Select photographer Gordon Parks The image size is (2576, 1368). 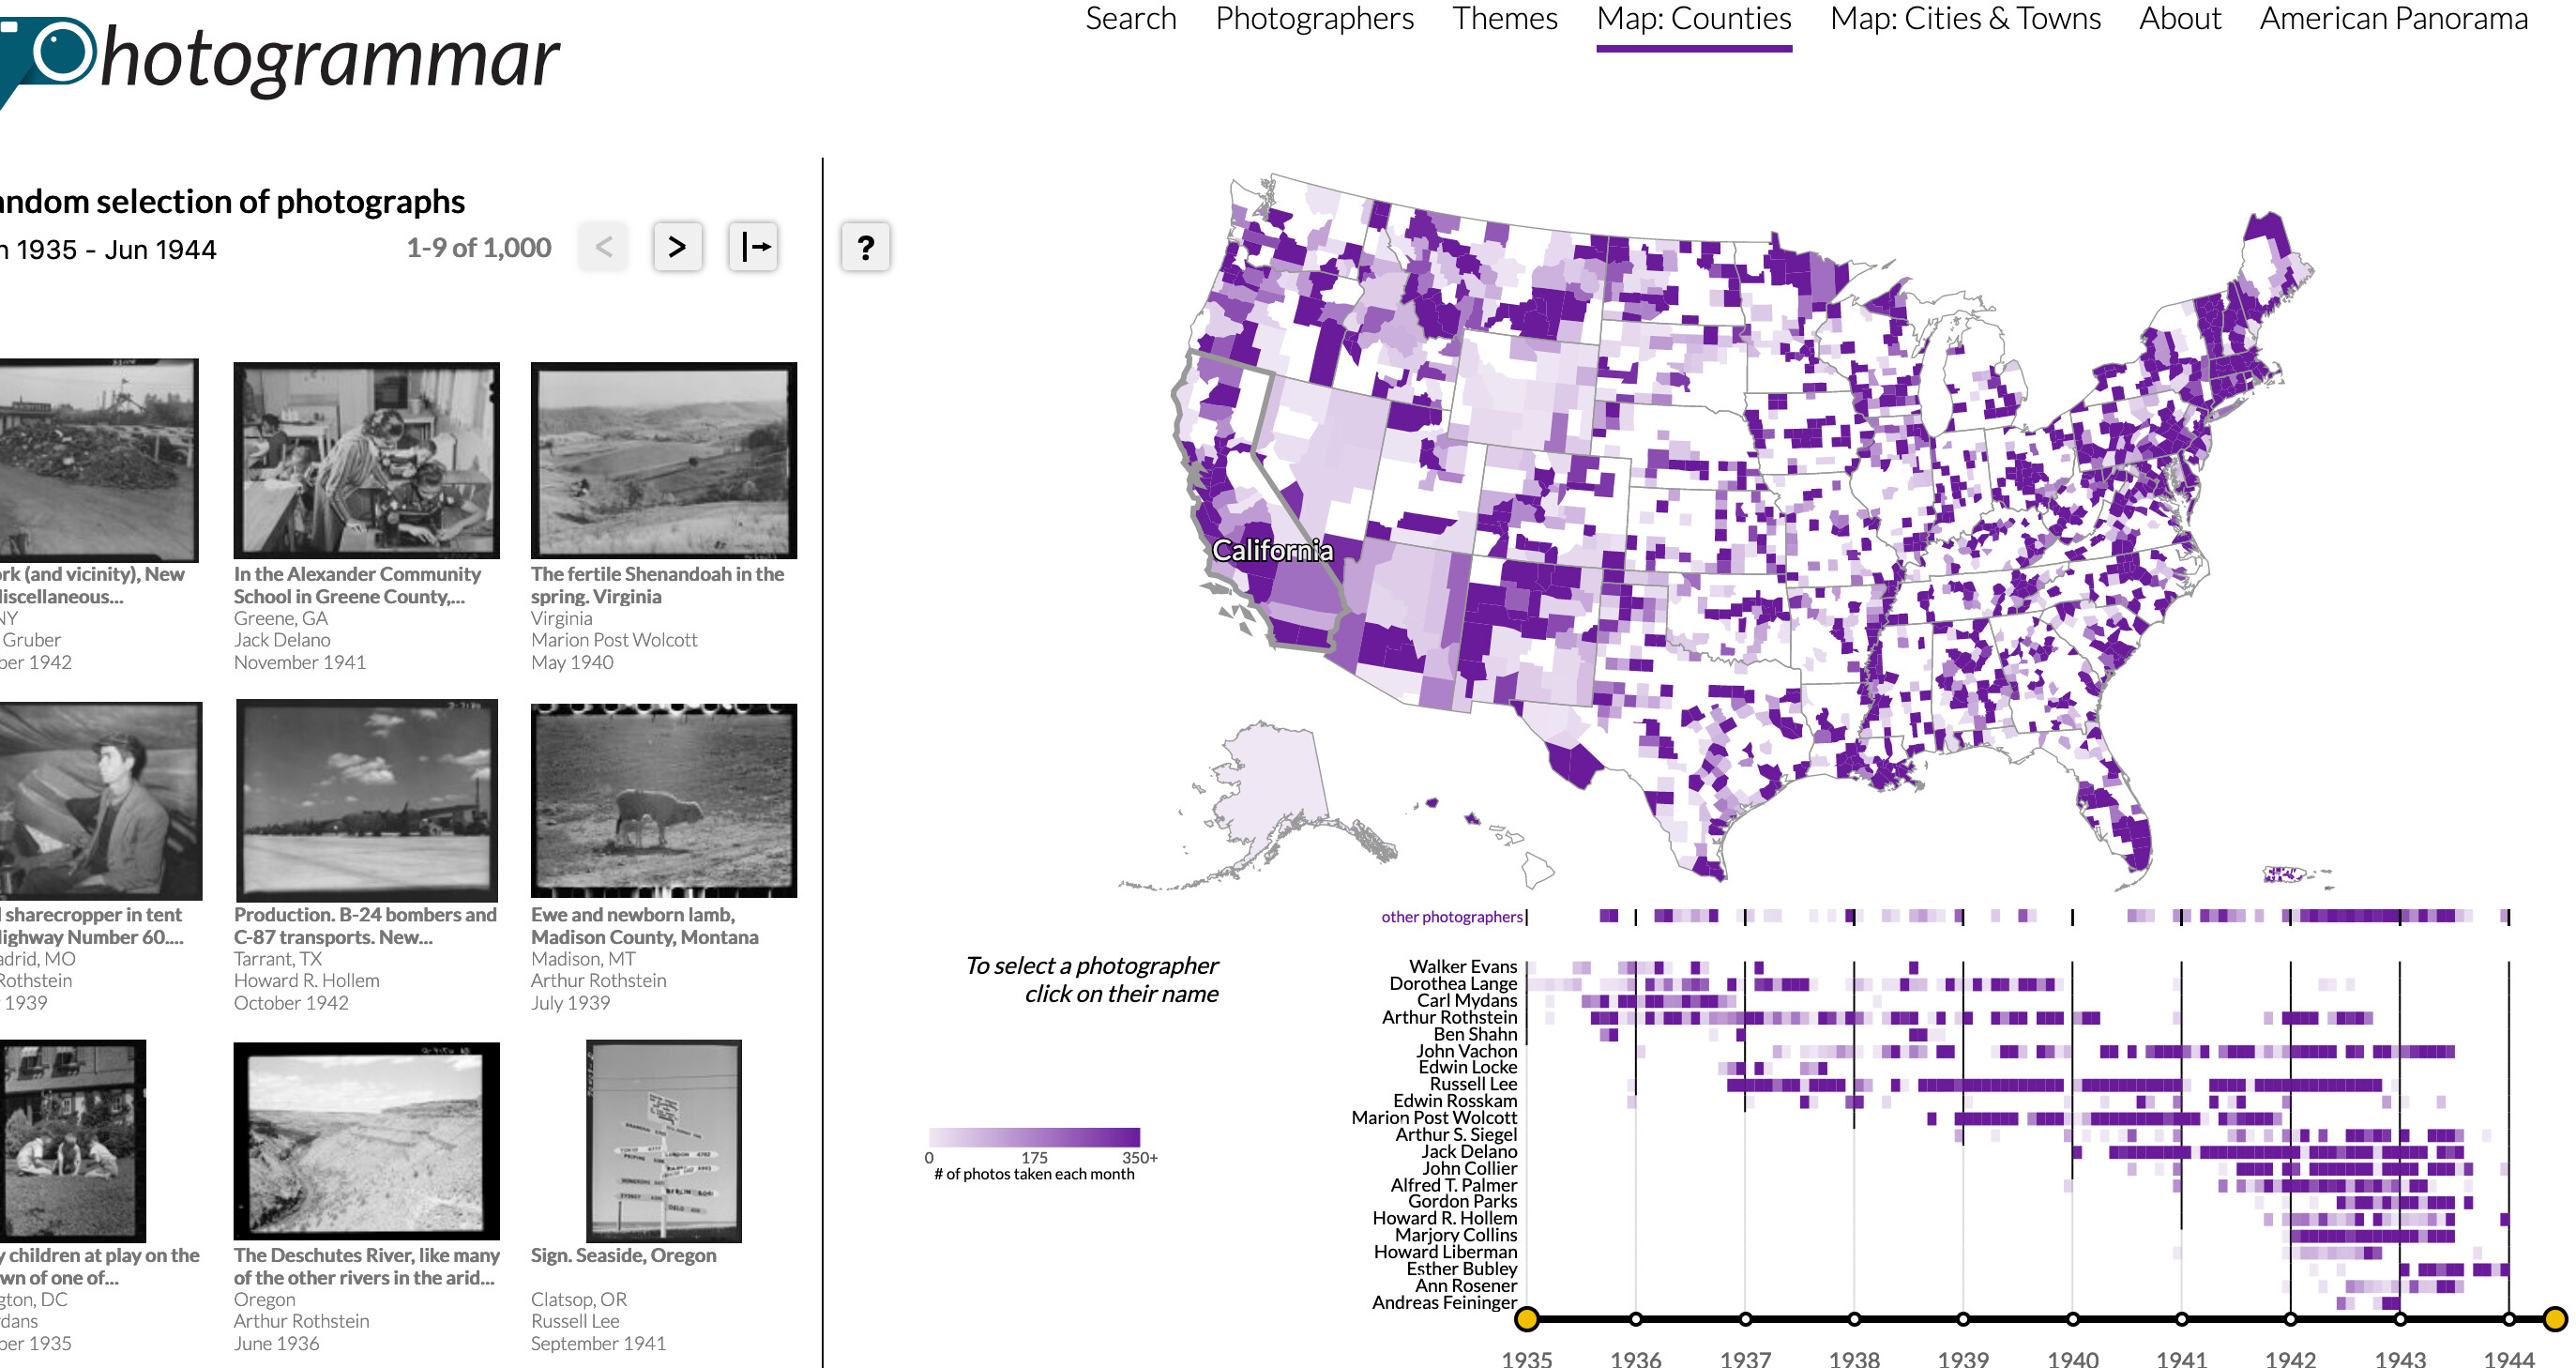tap(1462, 1201)
